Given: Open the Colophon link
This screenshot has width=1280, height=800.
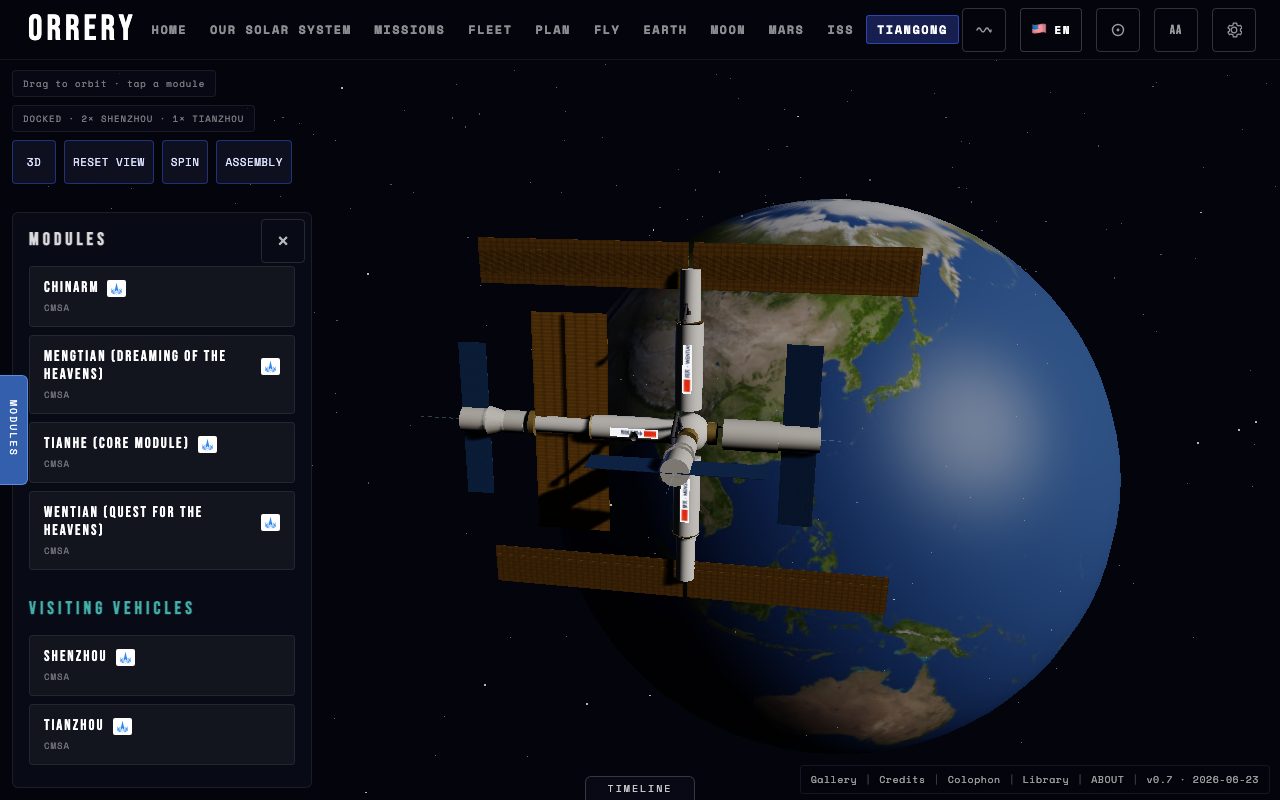Looking at the screenshot, I should 974,780.
